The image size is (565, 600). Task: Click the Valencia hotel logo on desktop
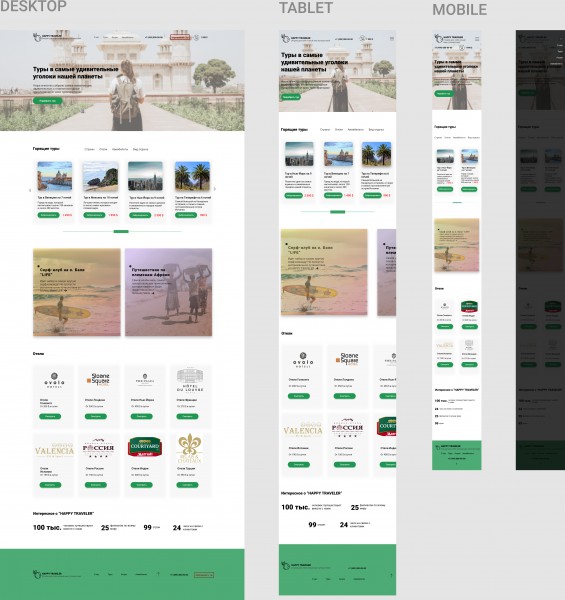point(54,450)
